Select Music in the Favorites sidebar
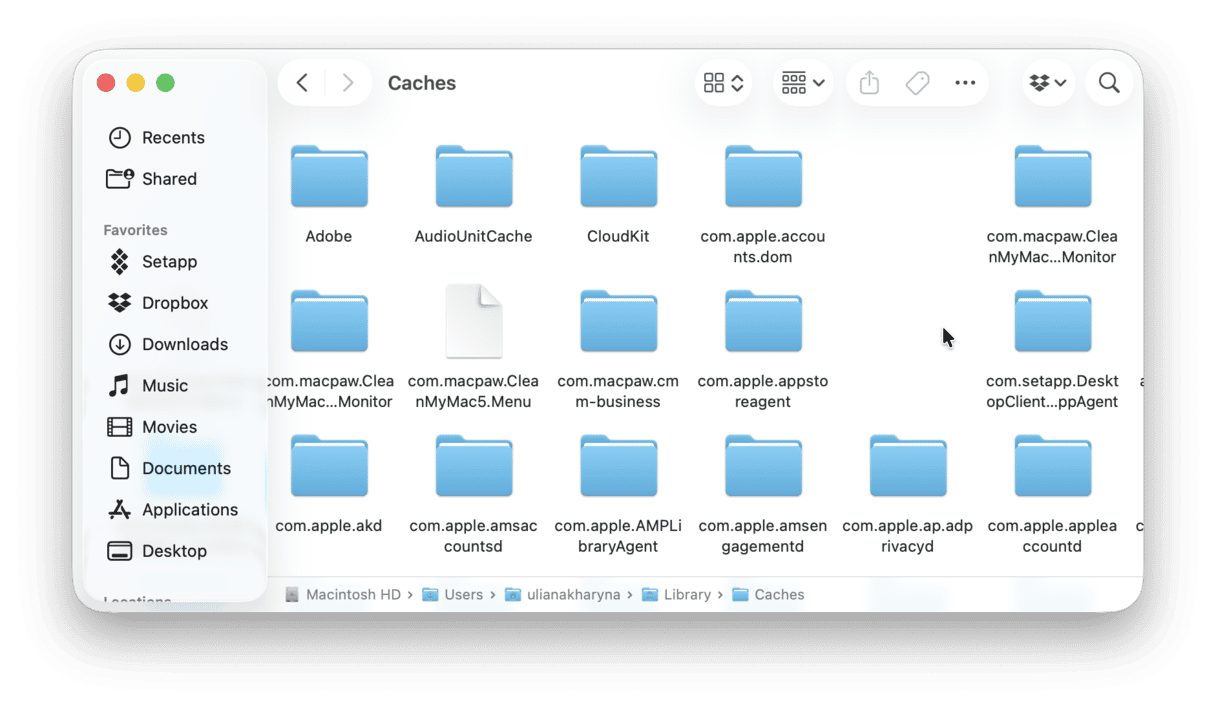1216x708 pixels. click(166, 385)
